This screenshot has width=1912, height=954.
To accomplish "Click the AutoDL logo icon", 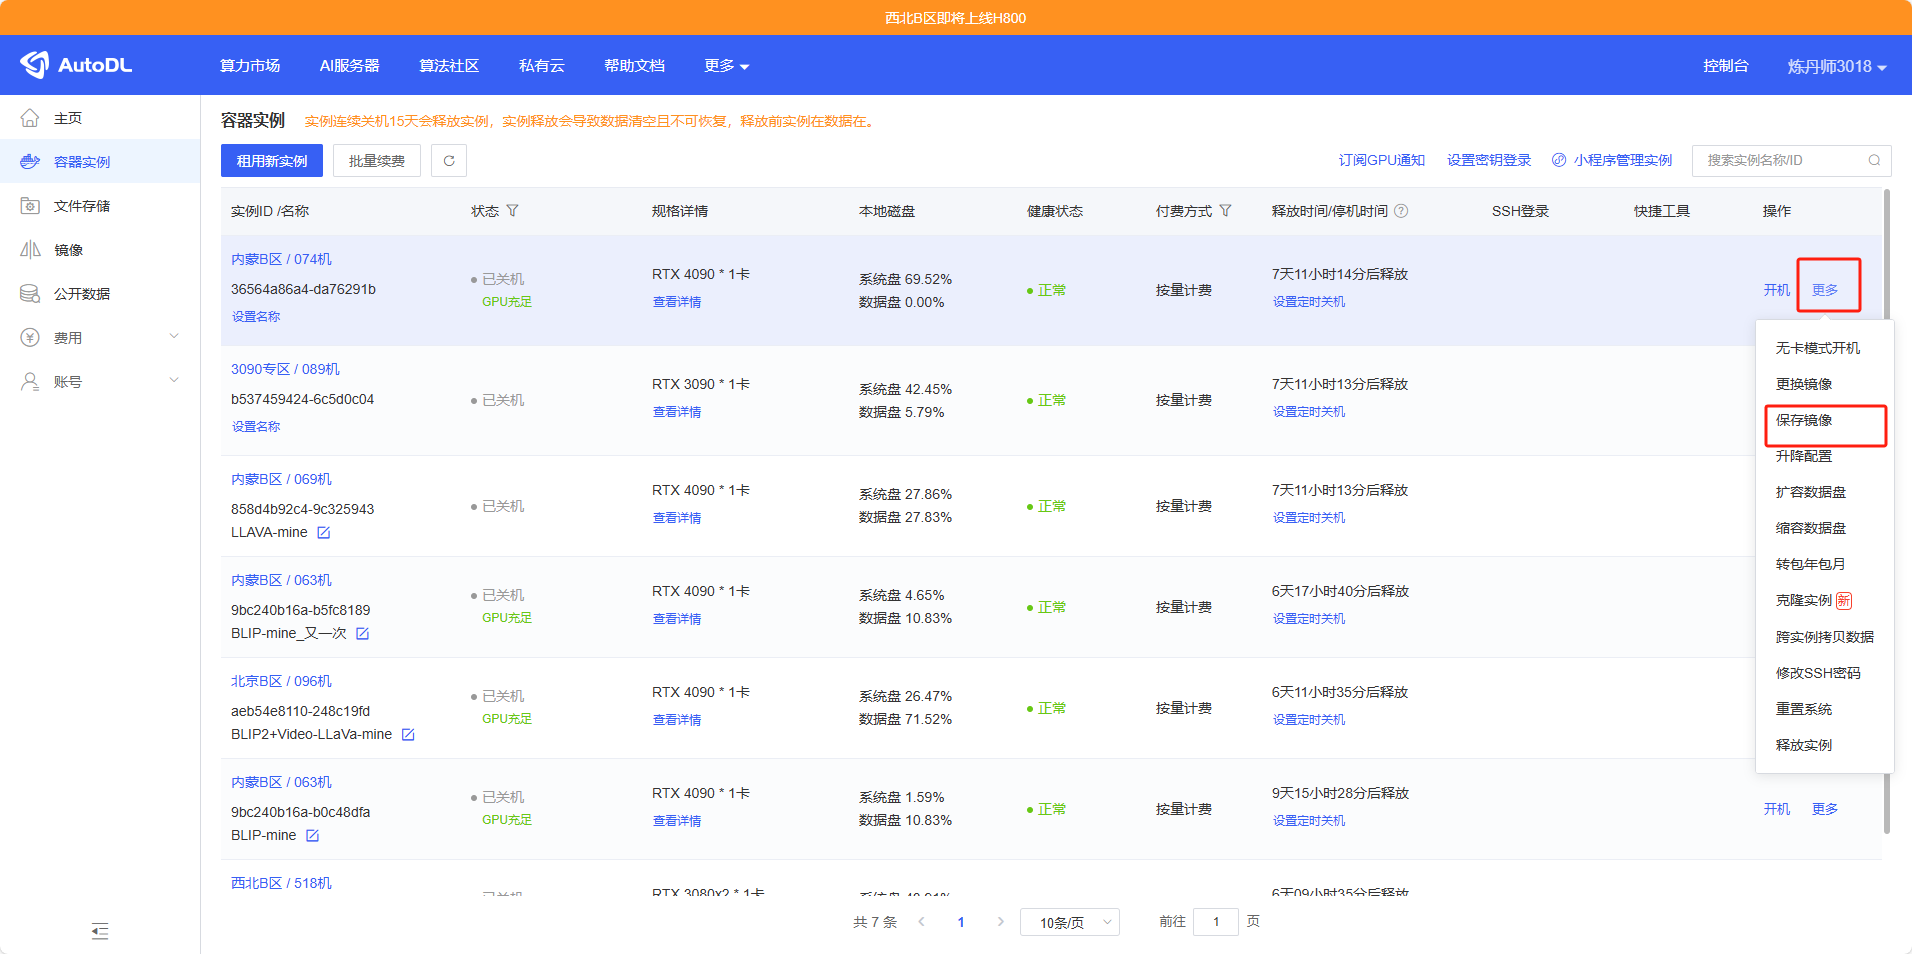I will click(35, 65).
